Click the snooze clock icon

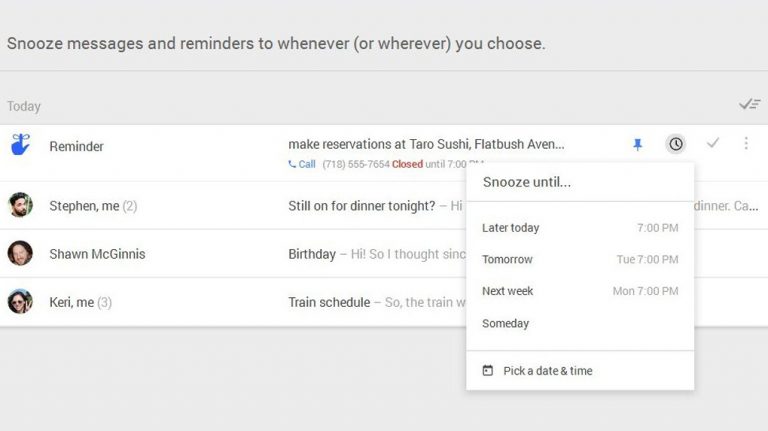676,144
